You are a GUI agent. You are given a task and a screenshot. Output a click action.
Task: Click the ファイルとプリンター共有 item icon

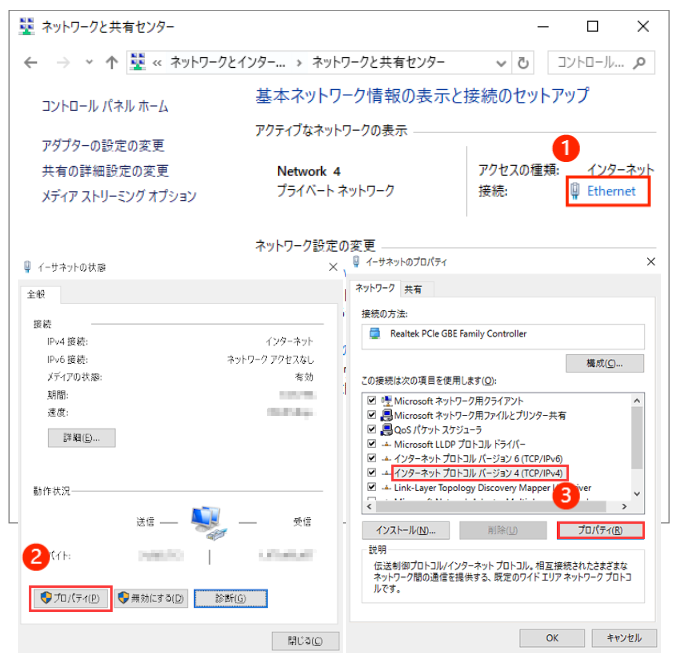(x=386, y=415)
